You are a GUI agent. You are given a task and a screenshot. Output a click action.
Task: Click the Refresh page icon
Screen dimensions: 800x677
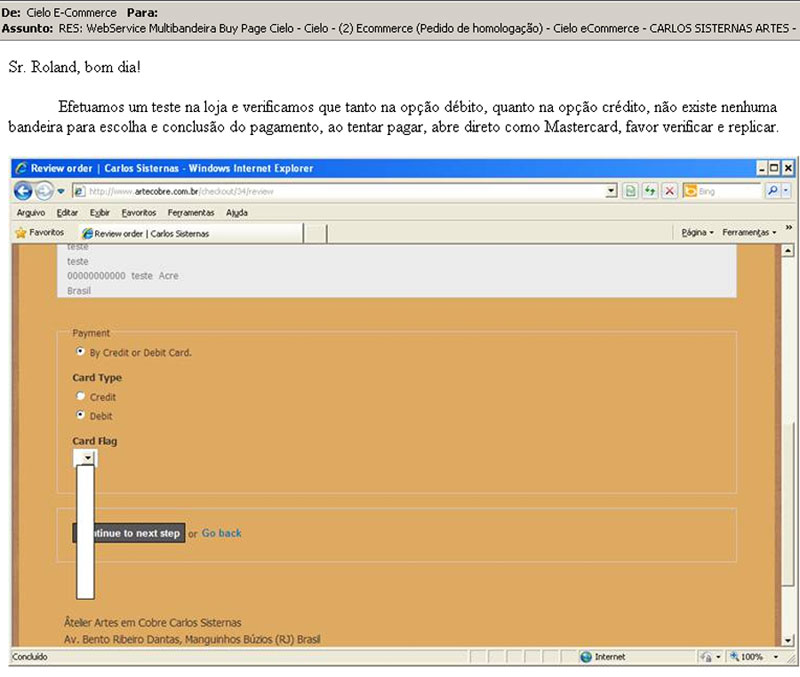click(x=650, y=190)
